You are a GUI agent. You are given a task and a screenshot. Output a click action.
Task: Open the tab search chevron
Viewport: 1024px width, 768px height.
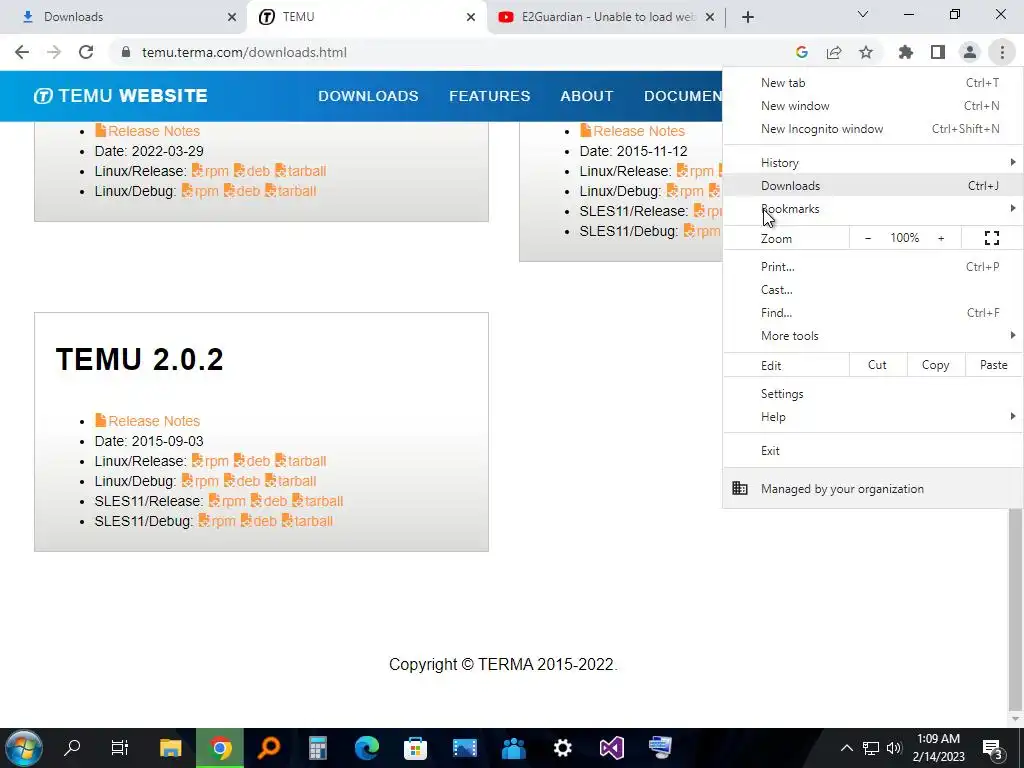[863, 14]
